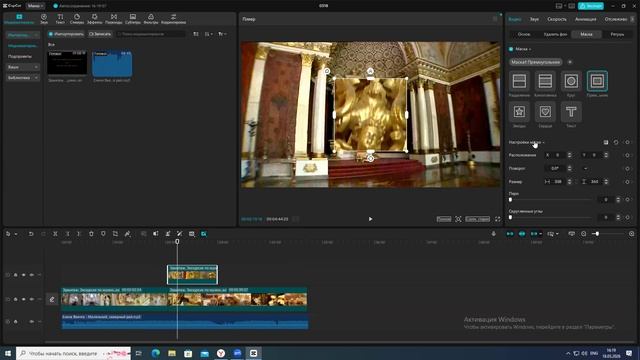This screenshot has height=360, width=640.
Task: Toggle the Mask enable checkbox
Action: (511, 49)
